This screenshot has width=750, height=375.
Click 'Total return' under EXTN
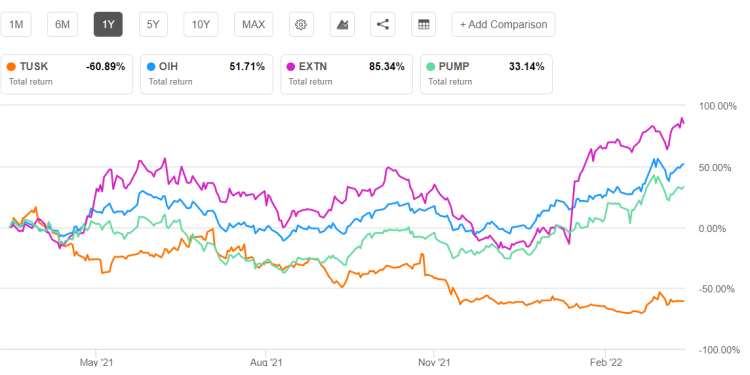pos(310,82)
